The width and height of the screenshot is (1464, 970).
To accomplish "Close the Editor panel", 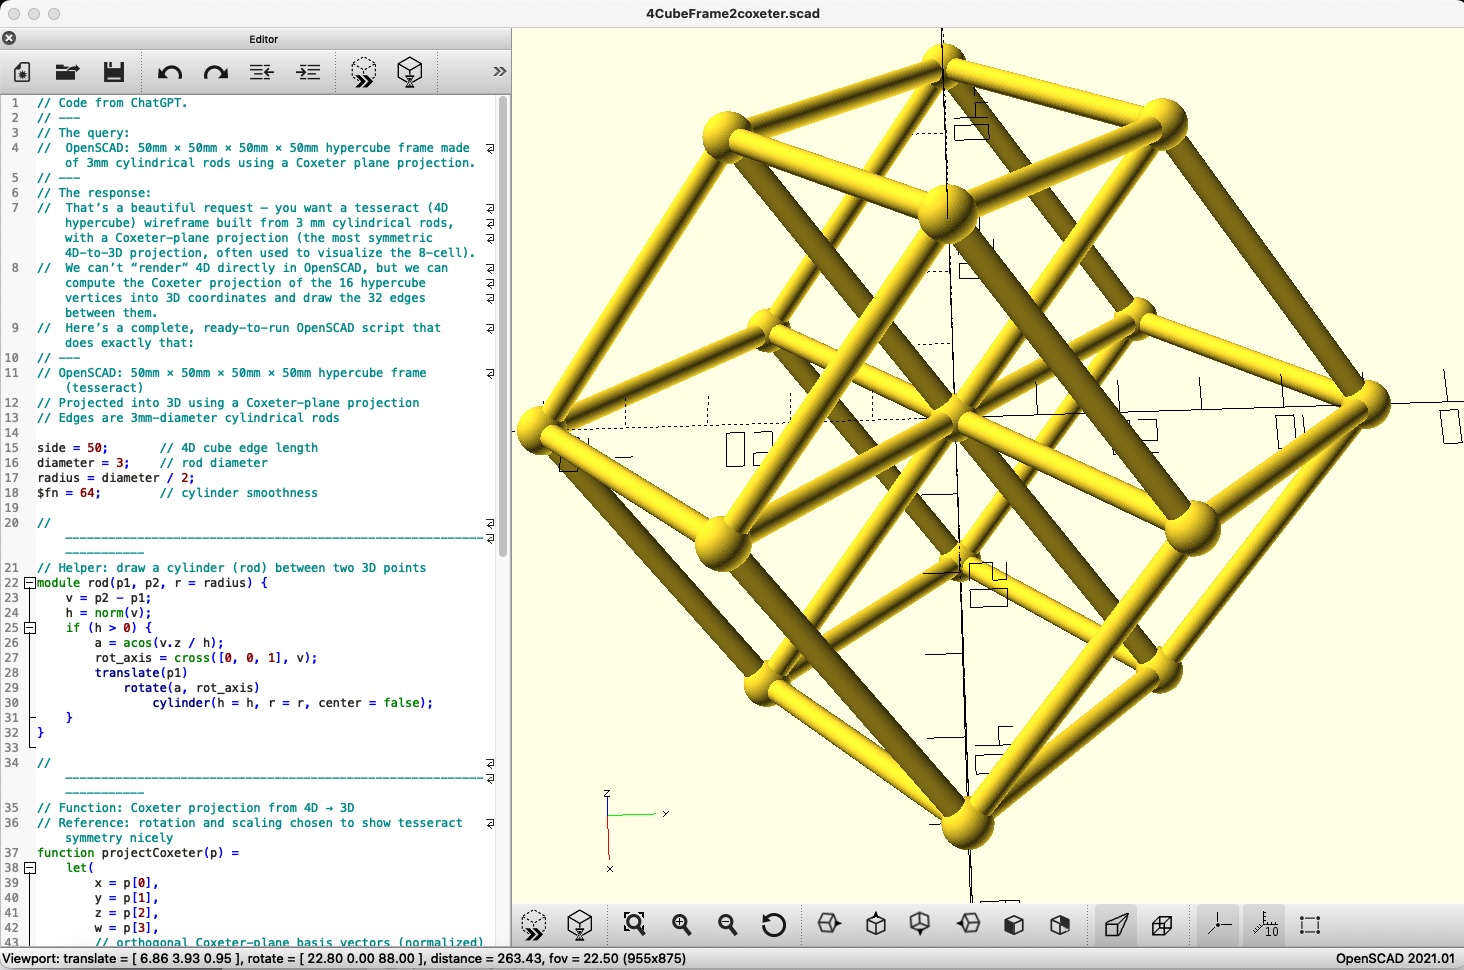I will [x=9, y=39].
